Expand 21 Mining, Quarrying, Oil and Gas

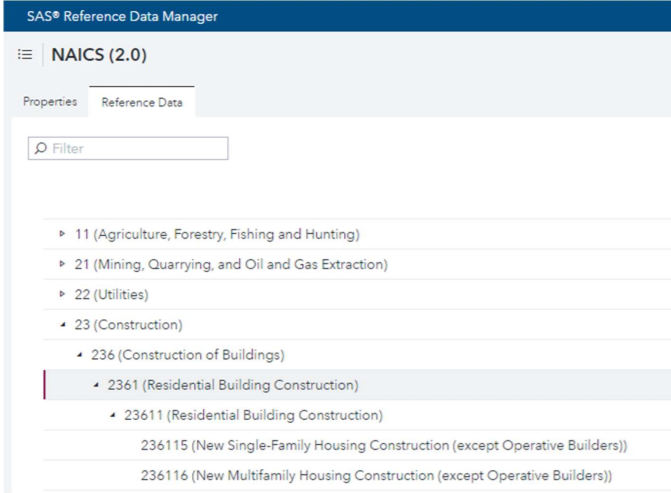click(x=62, y=264)
